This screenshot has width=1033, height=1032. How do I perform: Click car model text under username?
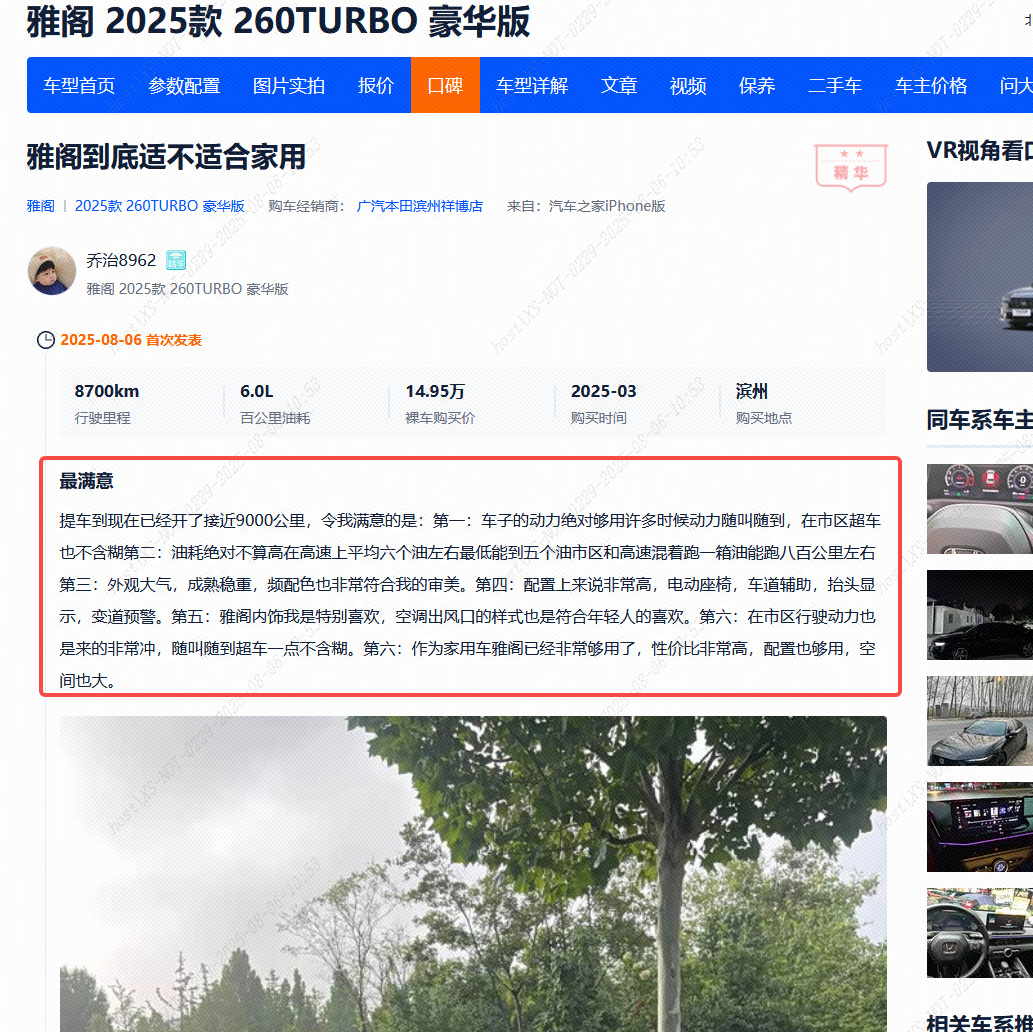[x=187, y=289]
